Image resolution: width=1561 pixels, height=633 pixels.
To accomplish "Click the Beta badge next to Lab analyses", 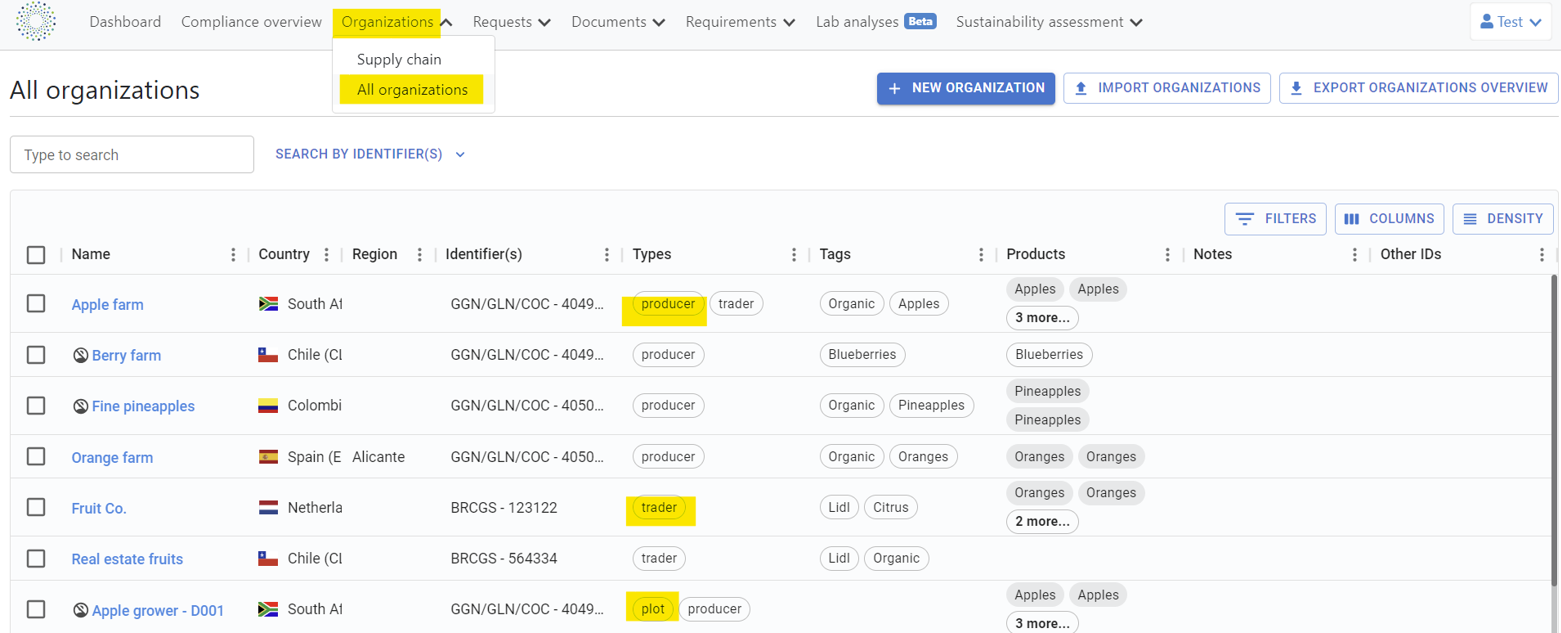I will point(920,21).
